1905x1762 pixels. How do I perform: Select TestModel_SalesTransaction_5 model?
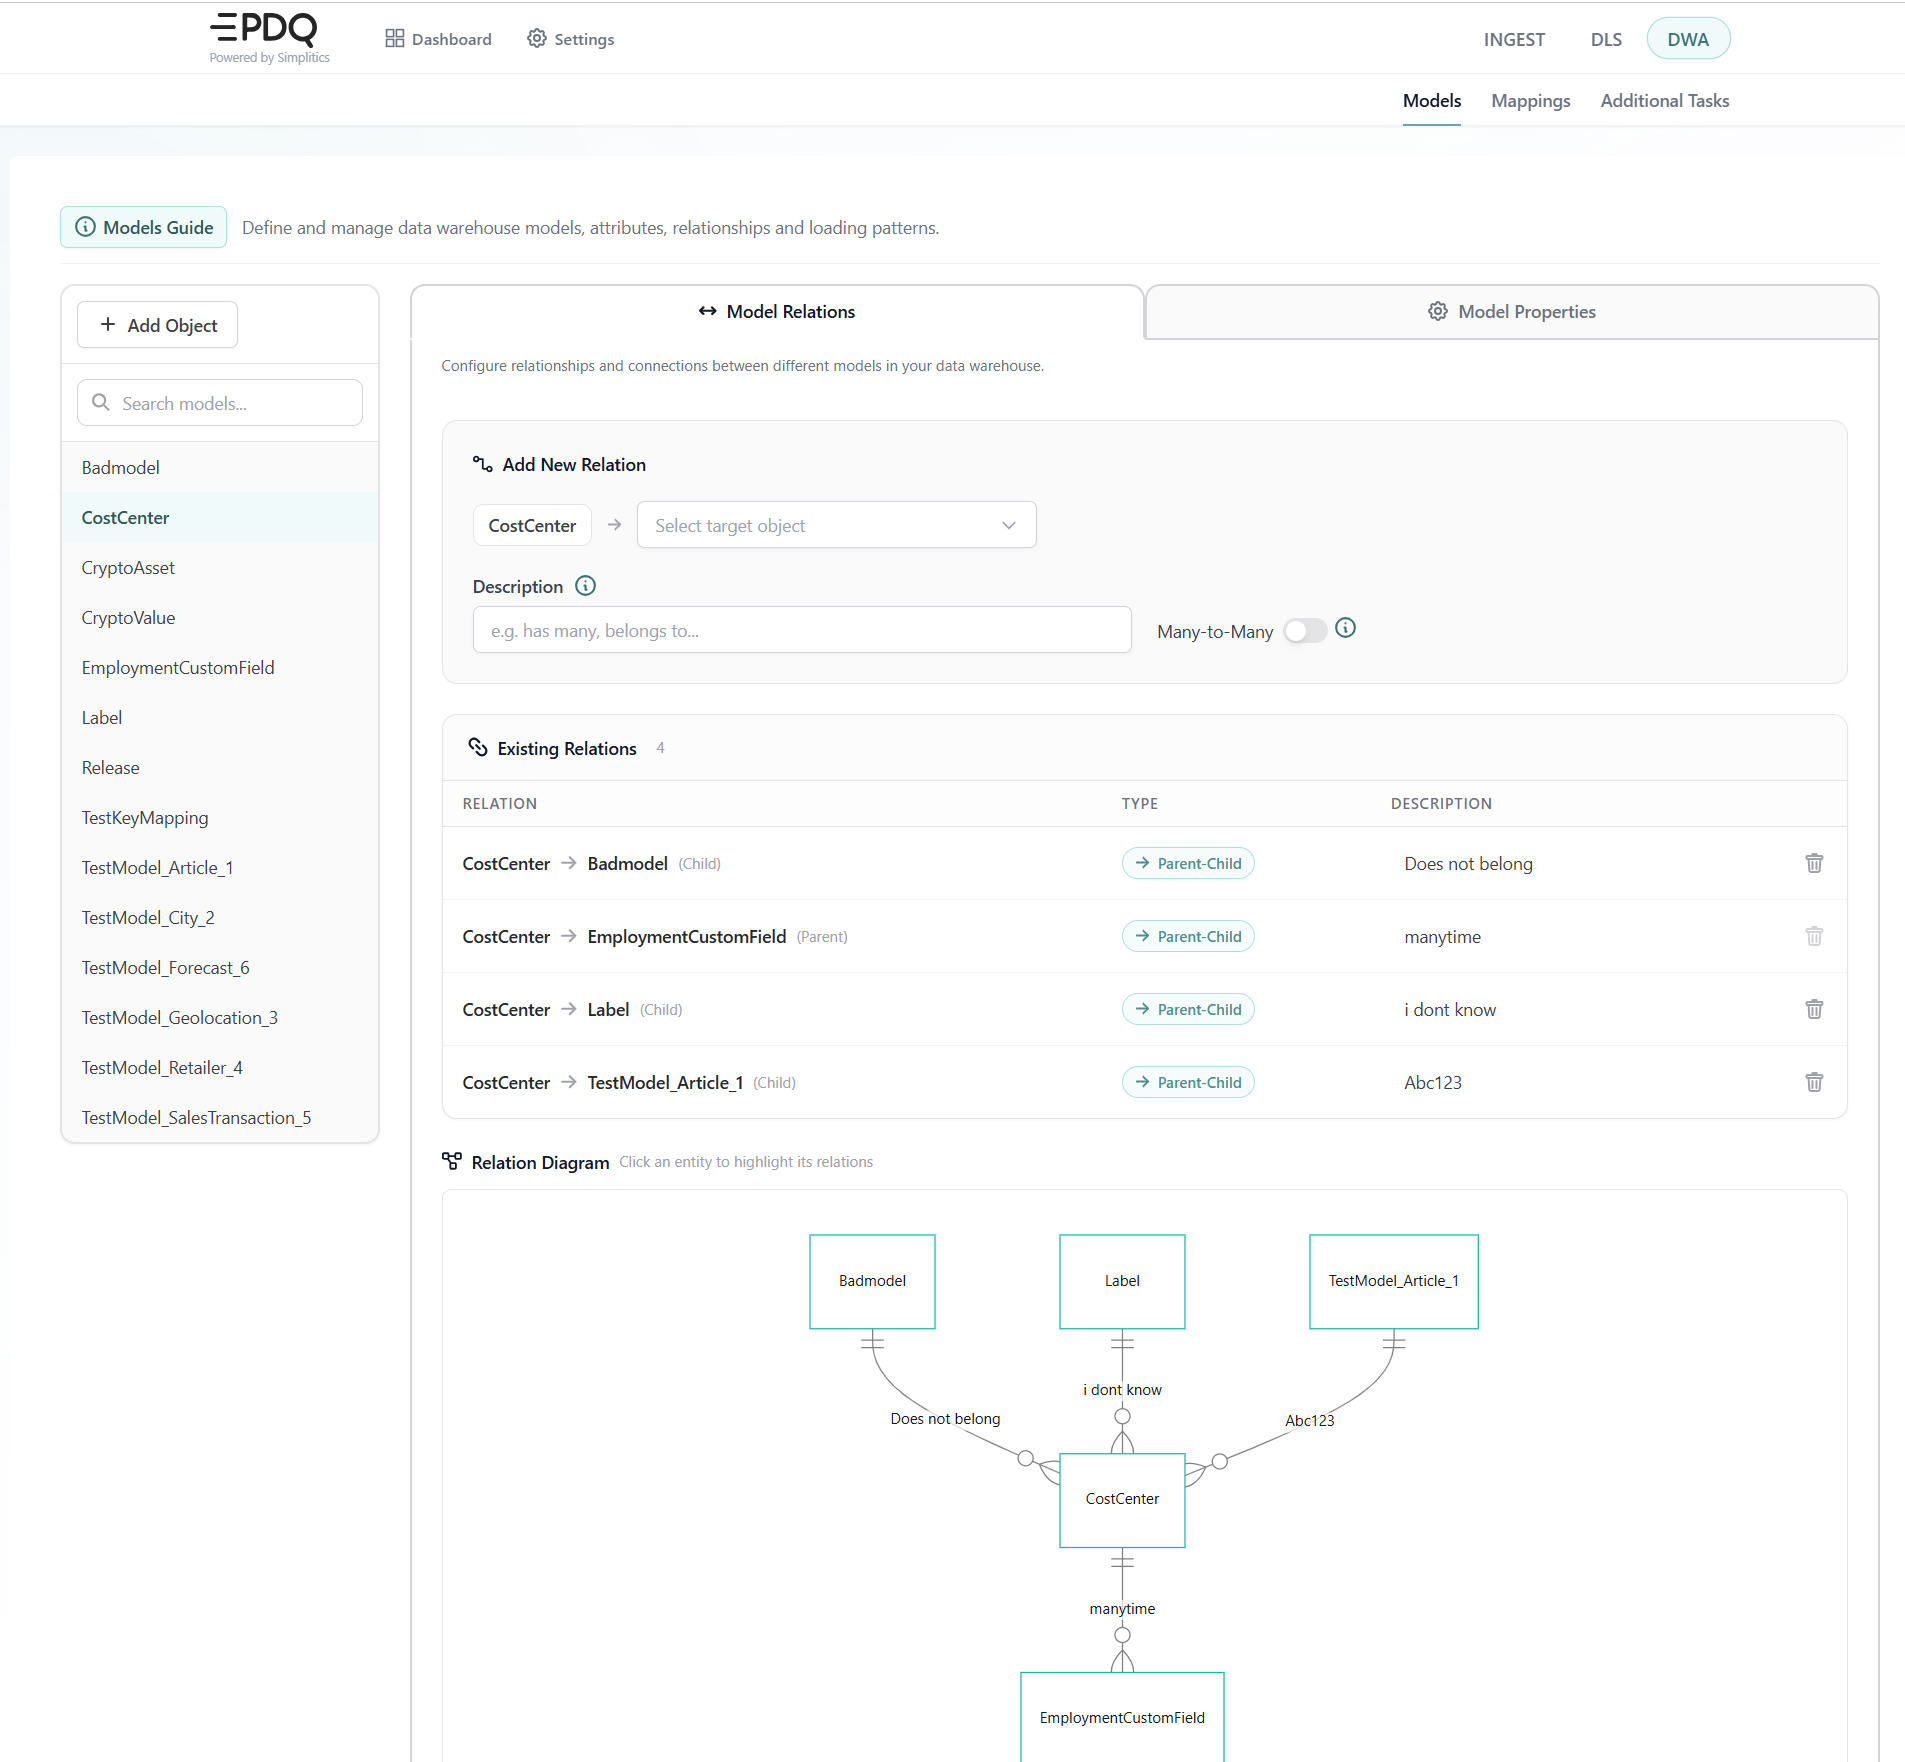[220, 1118]
